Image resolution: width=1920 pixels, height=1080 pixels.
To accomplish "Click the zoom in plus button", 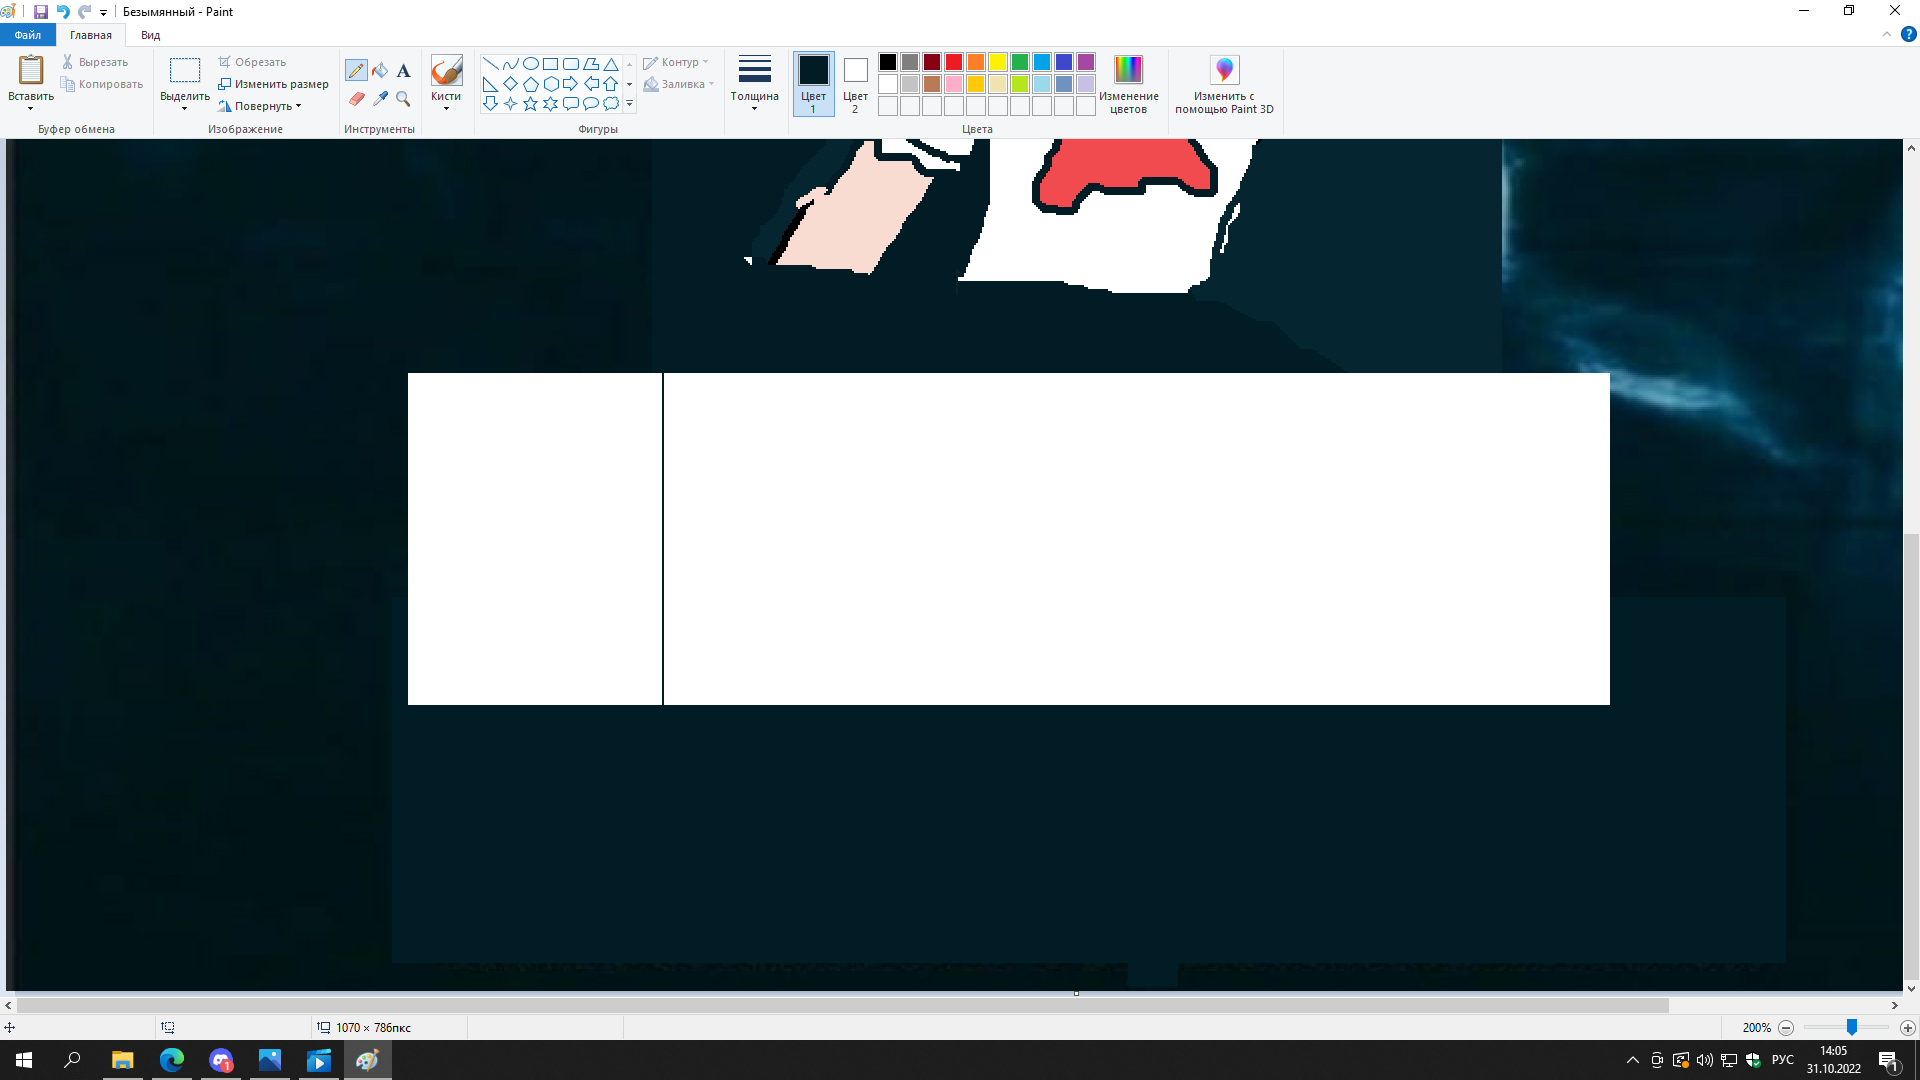I will tap(1907, 1028).
